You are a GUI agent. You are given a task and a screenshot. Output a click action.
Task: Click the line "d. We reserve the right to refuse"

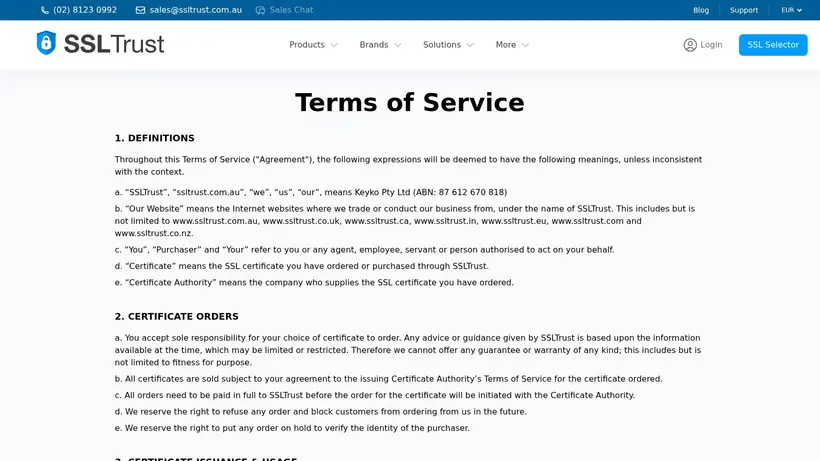[x=320, y=412]
